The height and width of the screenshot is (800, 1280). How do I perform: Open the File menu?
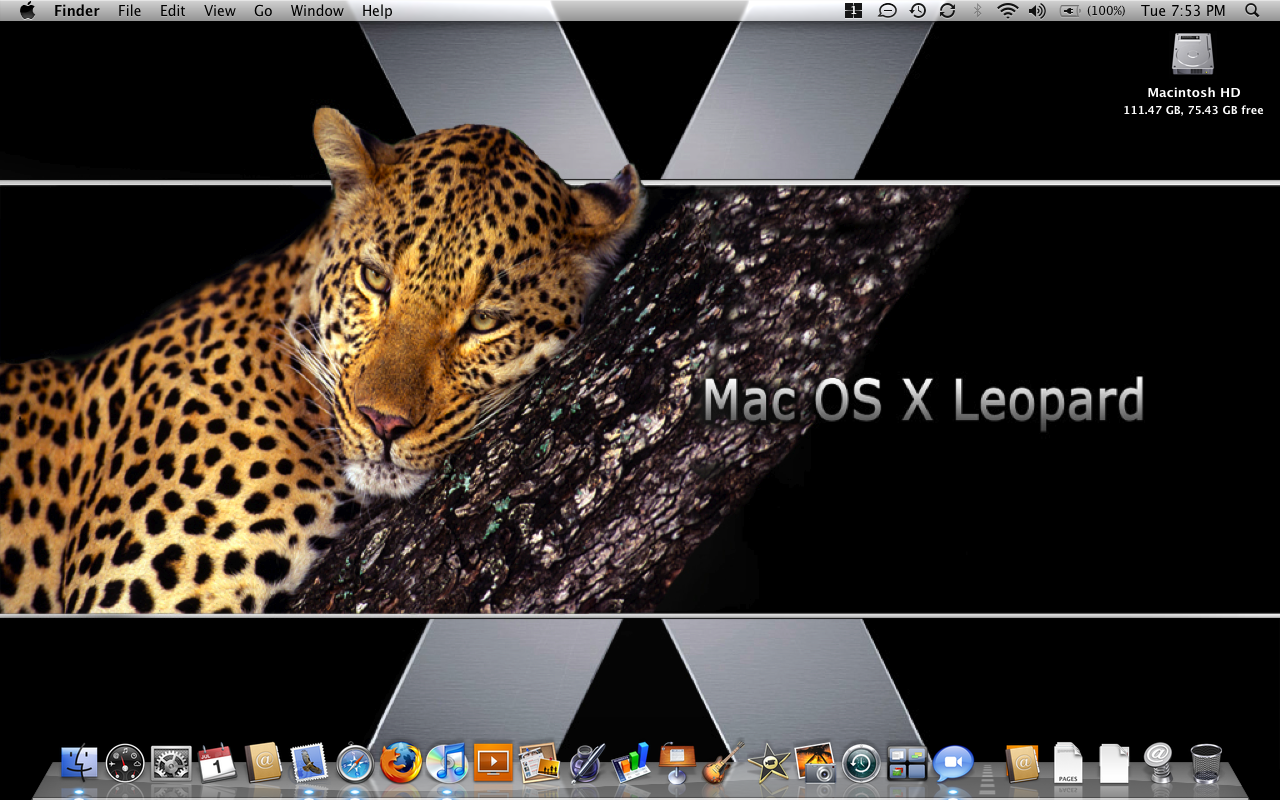[129, 11]
